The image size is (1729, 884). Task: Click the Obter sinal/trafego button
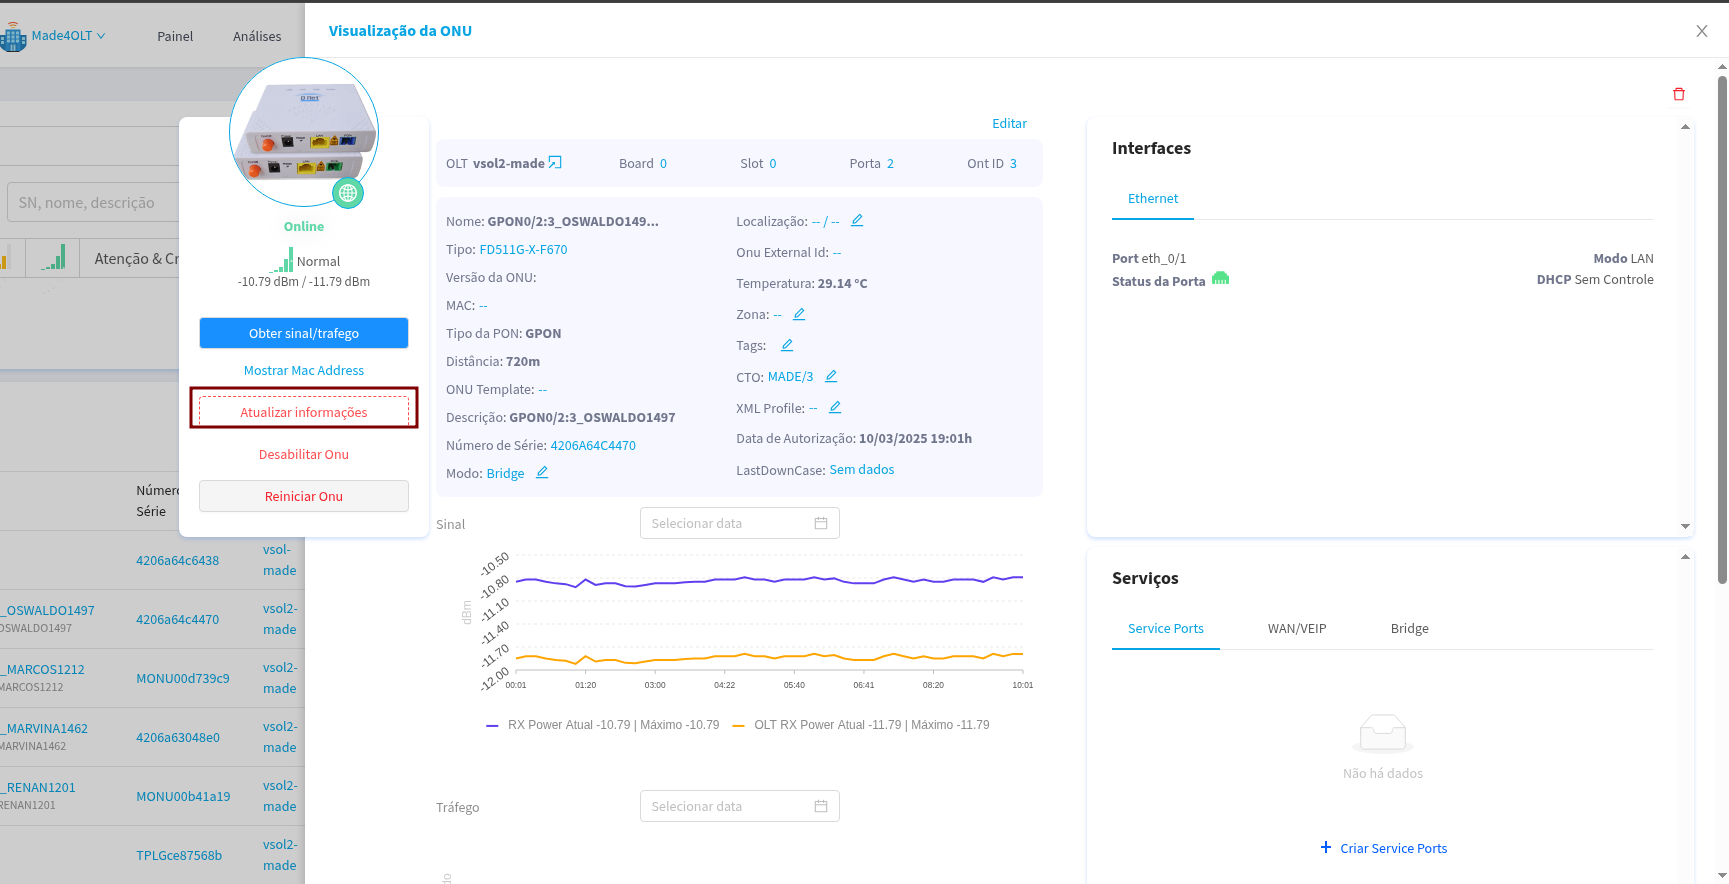click(x=304, y=333)
